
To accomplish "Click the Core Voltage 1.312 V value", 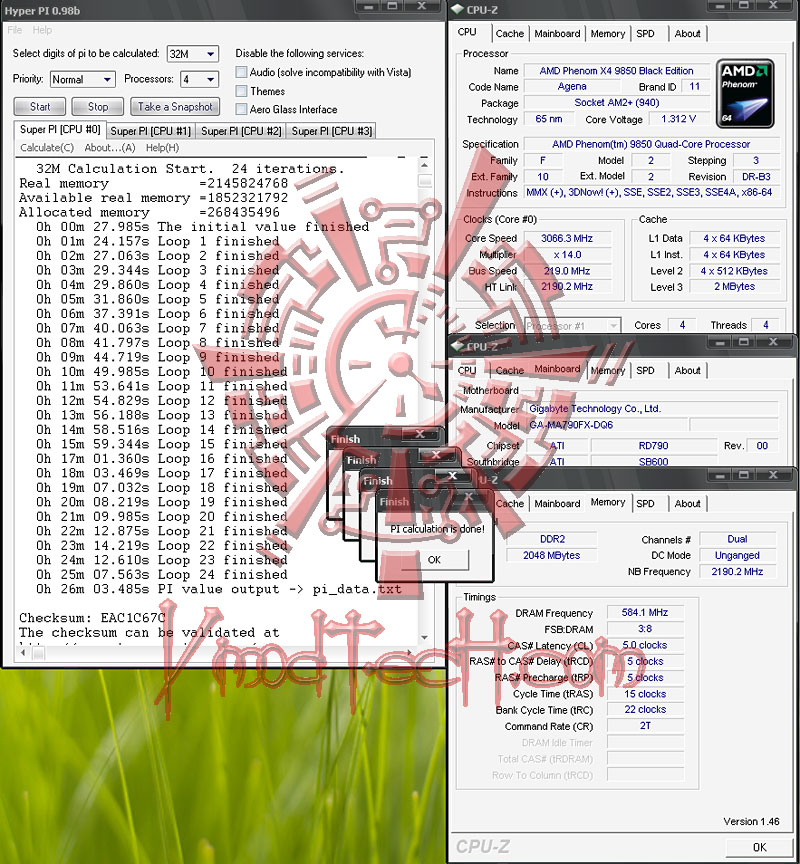I will click(678, 119).
